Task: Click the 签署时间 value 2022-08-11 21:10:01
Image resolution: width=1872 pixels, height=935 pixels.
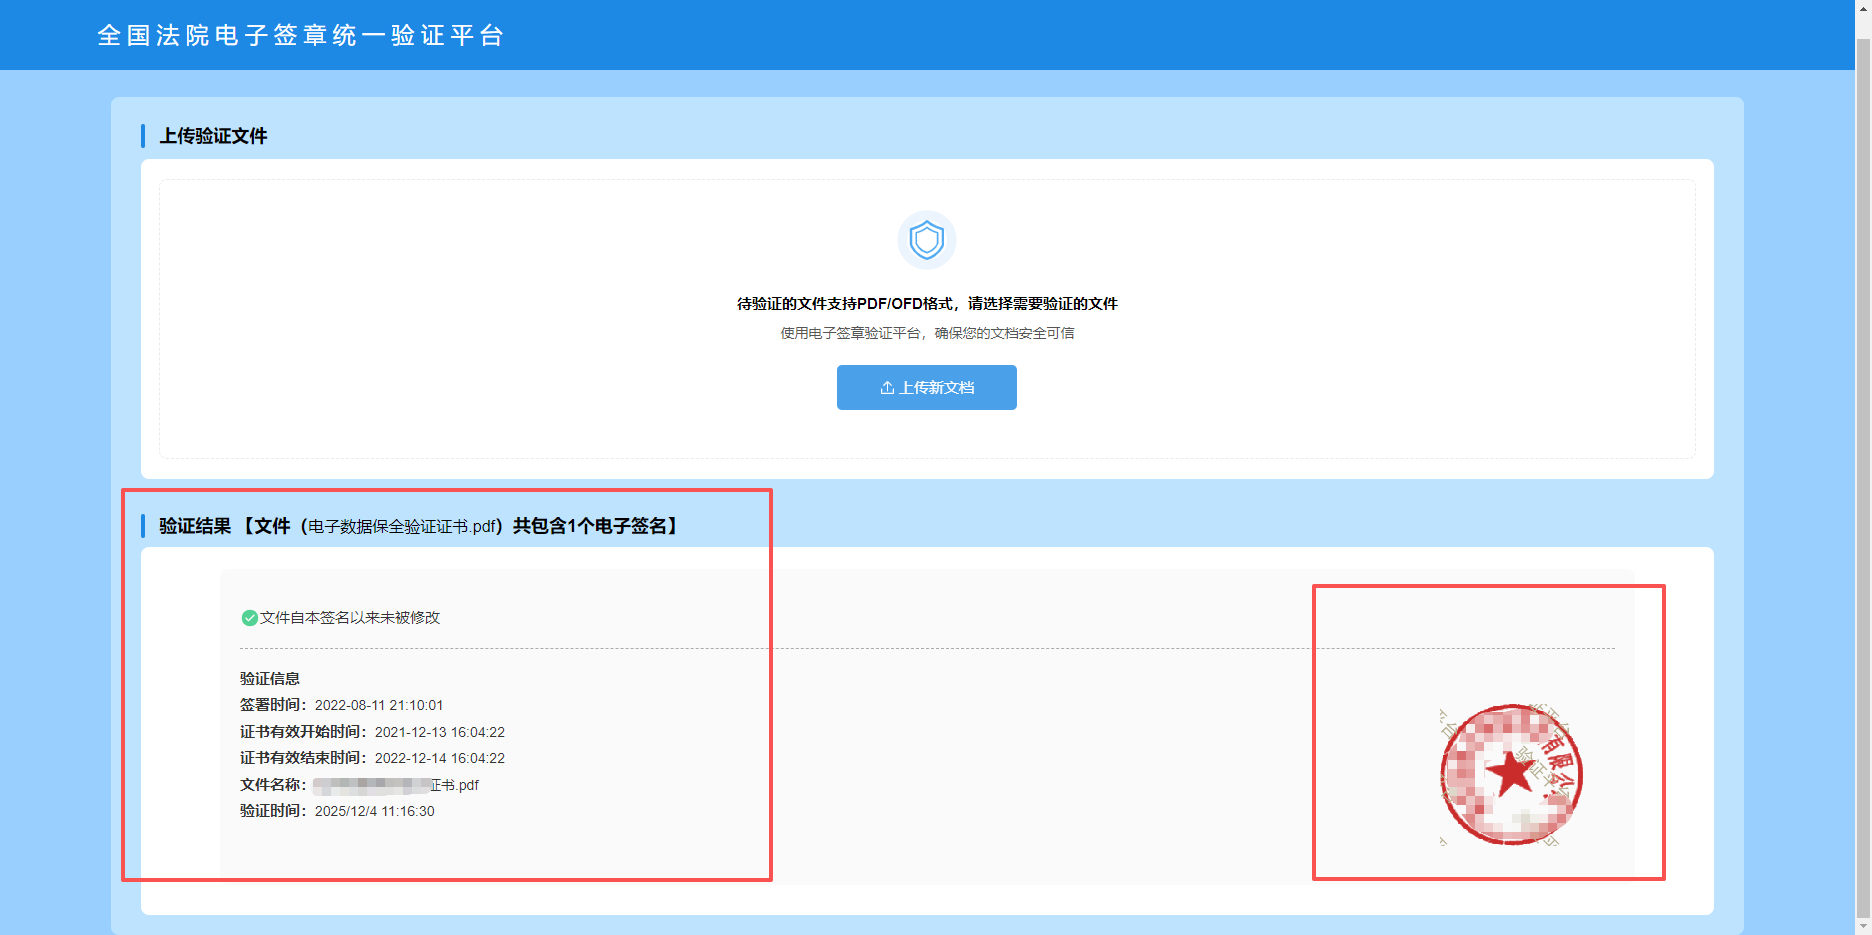Action: tap(378, 705)
